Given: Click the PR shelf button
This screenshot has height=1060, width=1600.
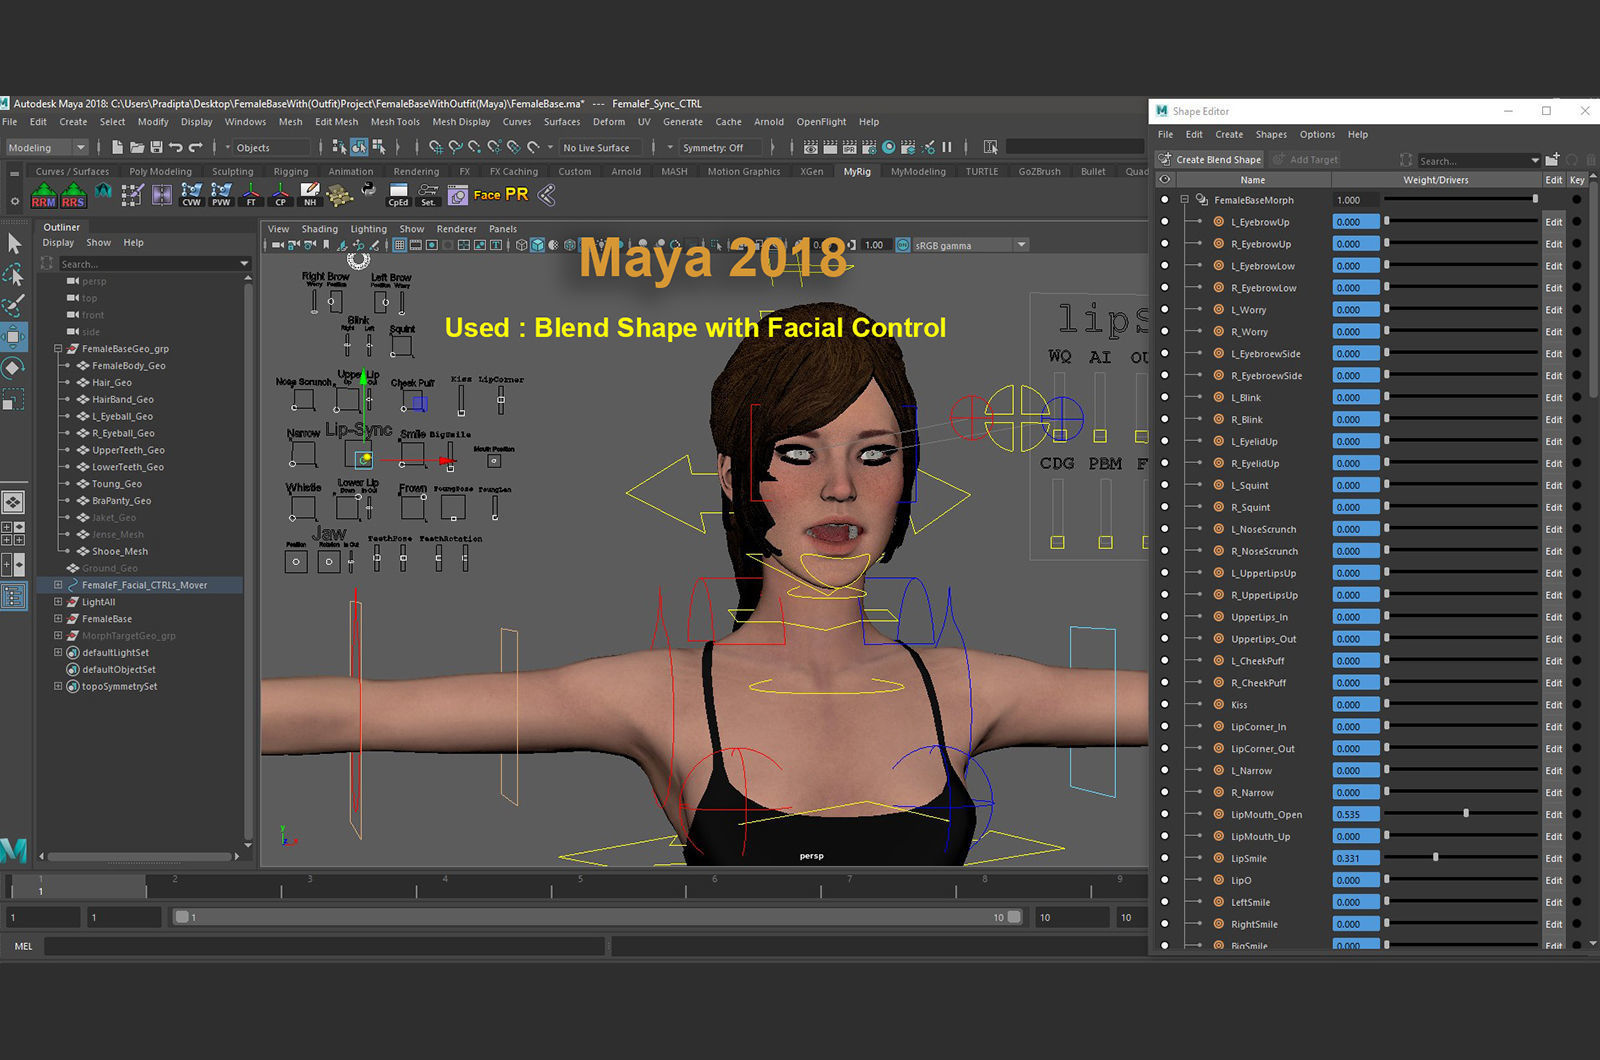Looking at the screenshot, I should (x=516, y=195).
